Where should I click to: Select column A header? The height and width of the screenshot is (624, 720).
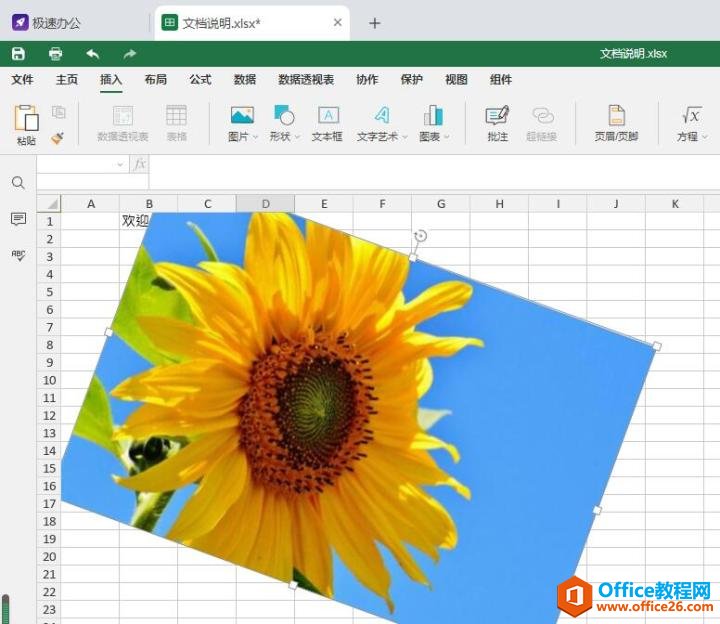click(x=90, y=203)
